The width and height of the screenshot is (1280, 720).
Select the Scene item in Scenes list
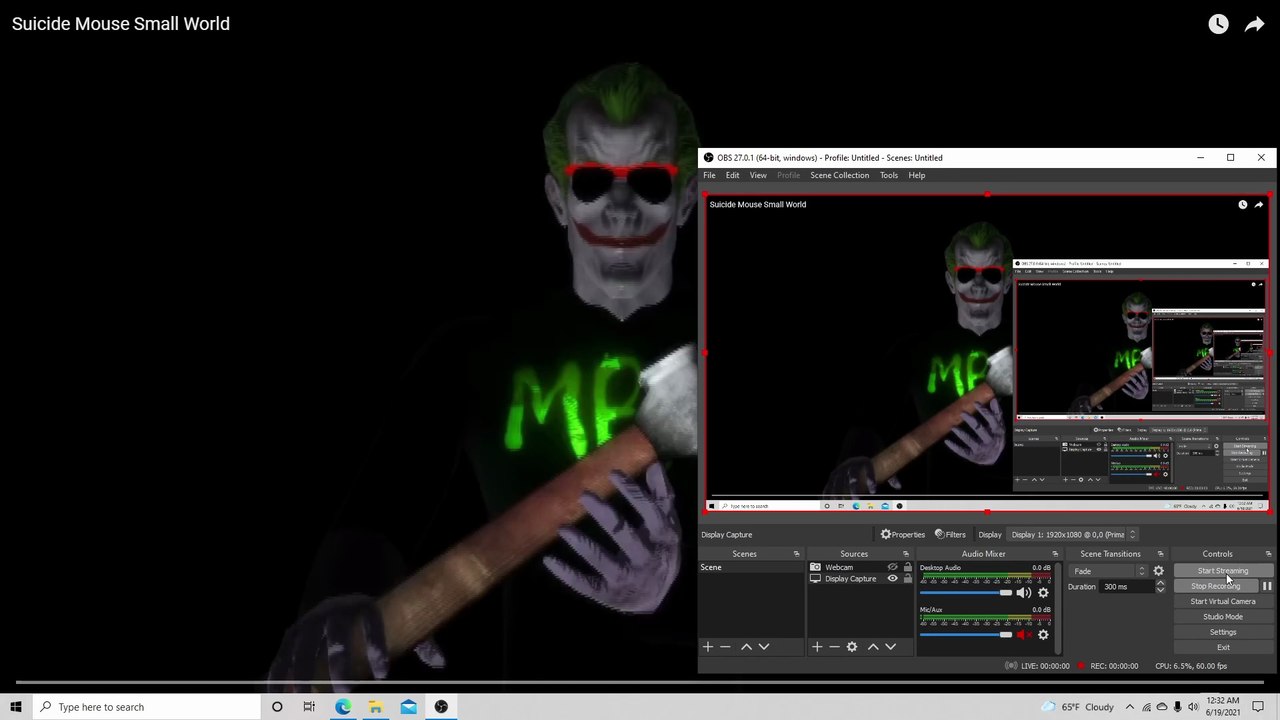752,567
